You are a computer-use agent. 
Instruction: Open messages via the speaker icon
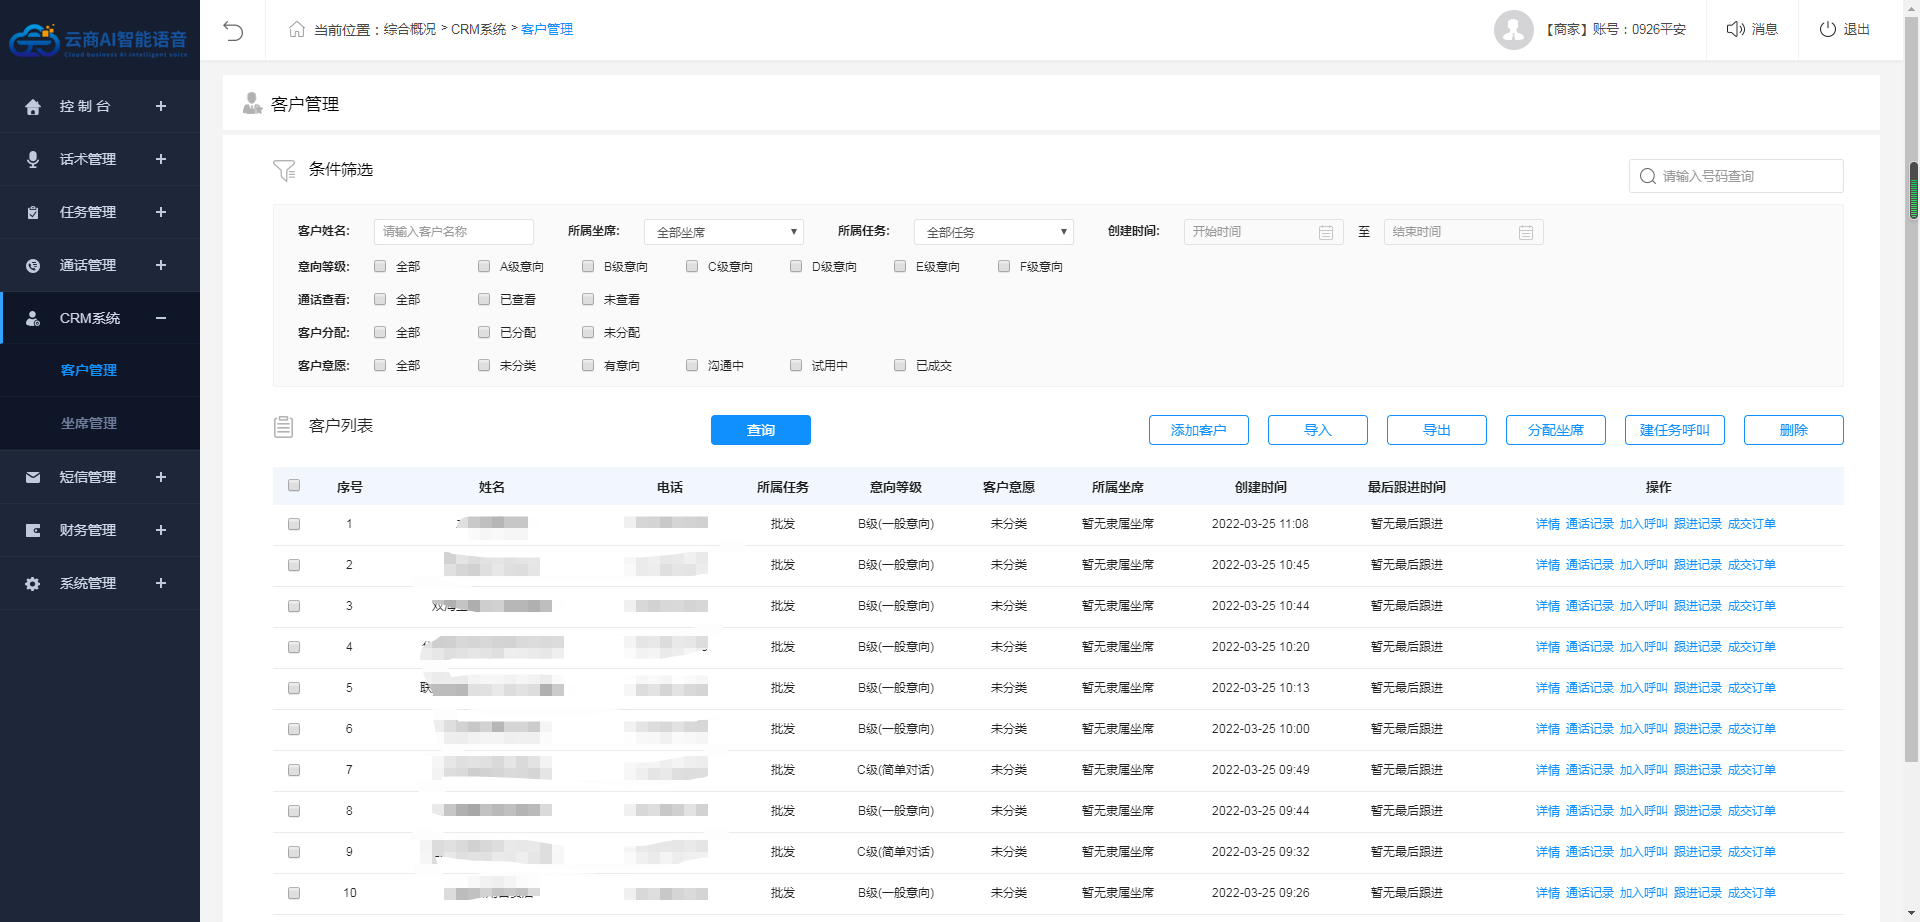pos(1735,29)
